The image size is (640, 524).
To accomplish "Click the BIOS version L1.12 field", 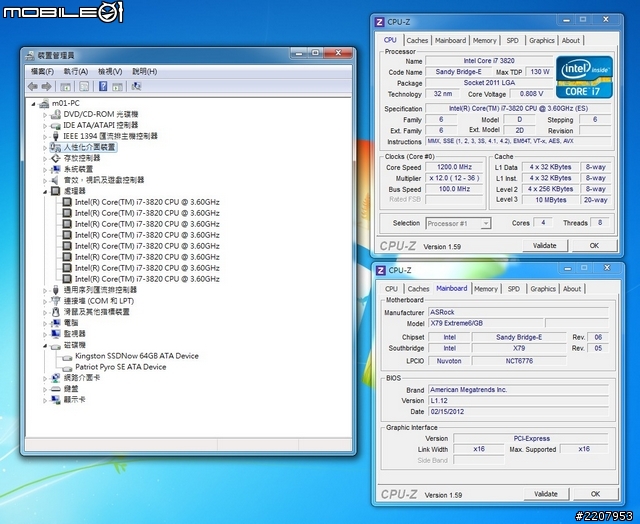I will click(x=518, y=401).
